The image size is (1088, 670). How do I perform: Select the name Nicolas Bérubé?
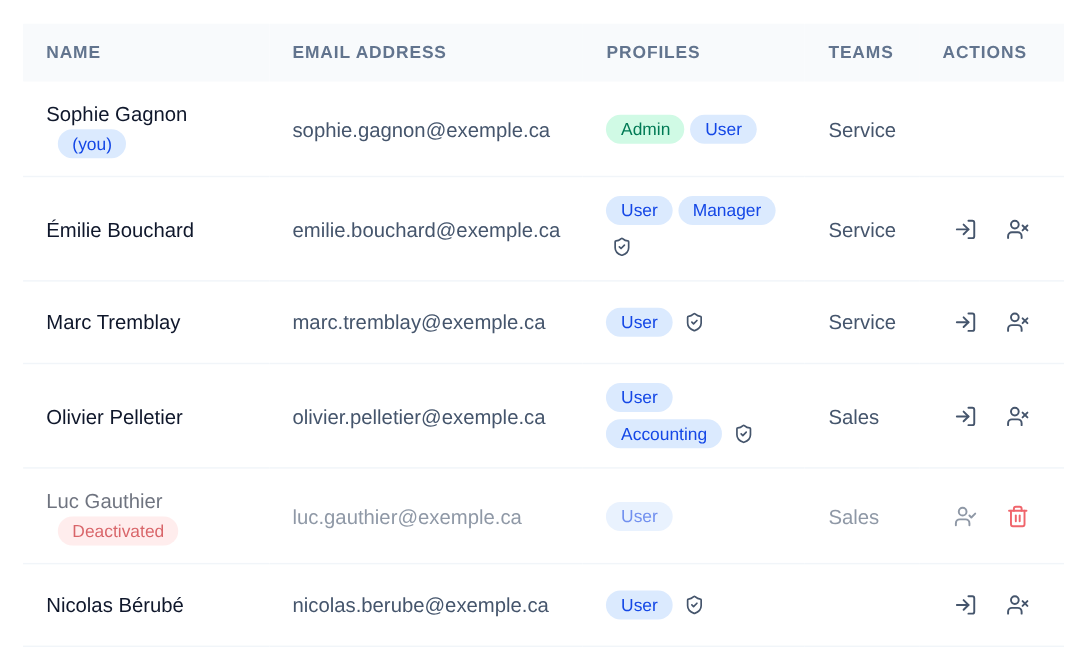click(115, 605)
